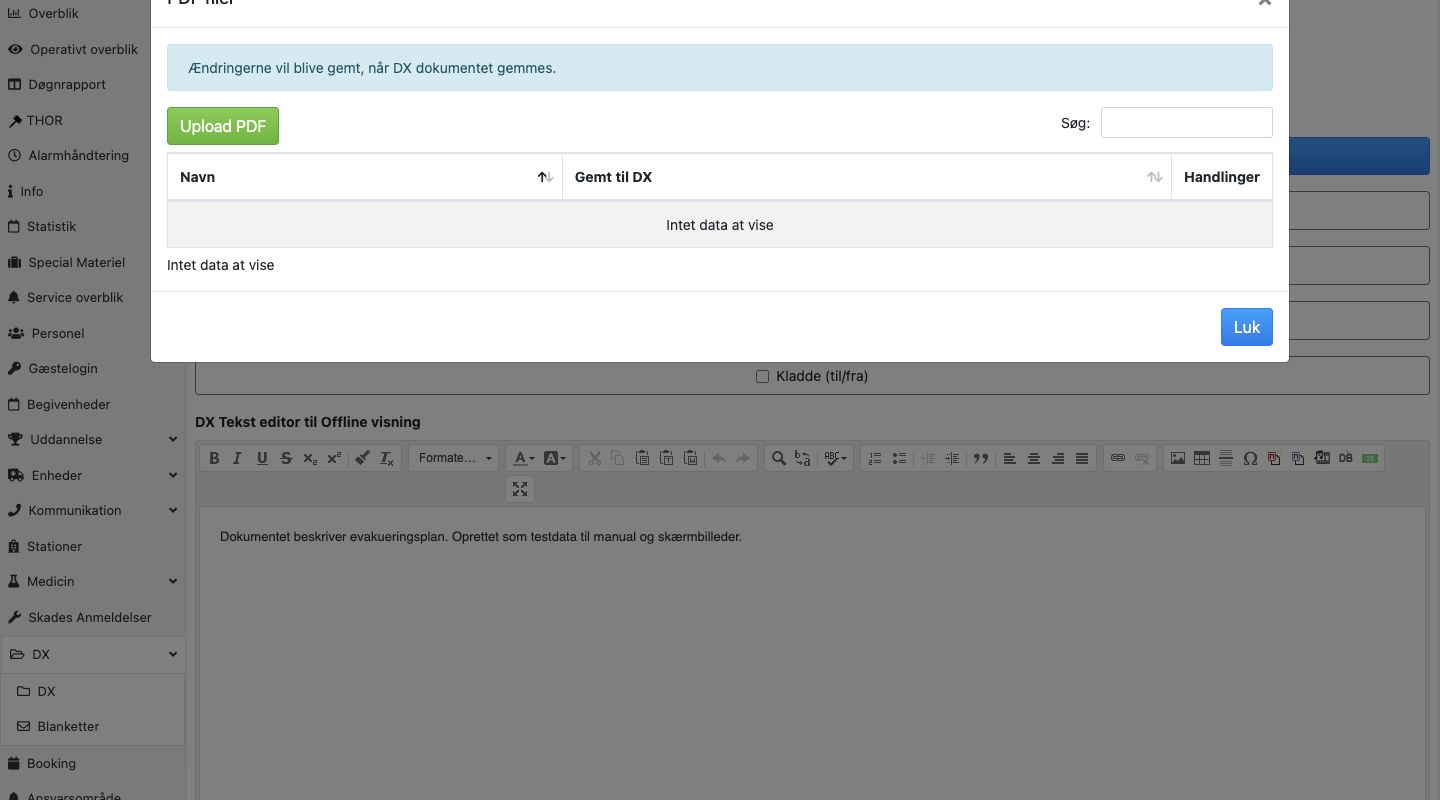Sort the table by Gemt til DX
1440x800 pixels.
867,177
